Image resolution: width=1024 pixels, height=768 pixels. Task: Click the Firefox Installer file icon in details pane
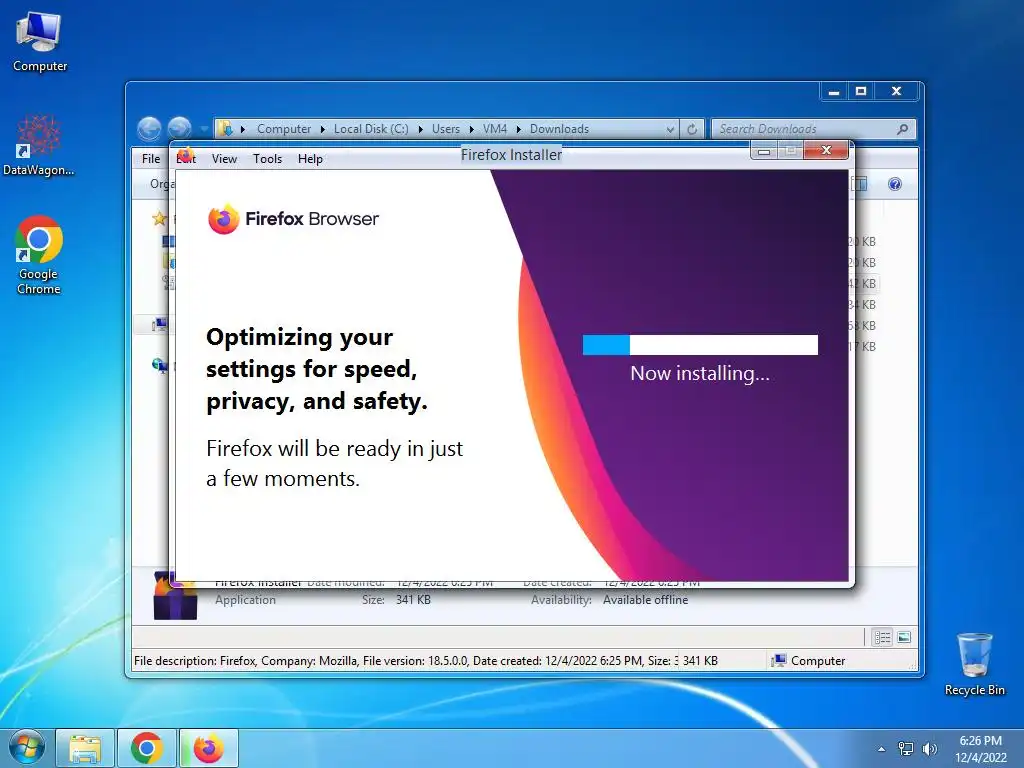pos(175,596)
